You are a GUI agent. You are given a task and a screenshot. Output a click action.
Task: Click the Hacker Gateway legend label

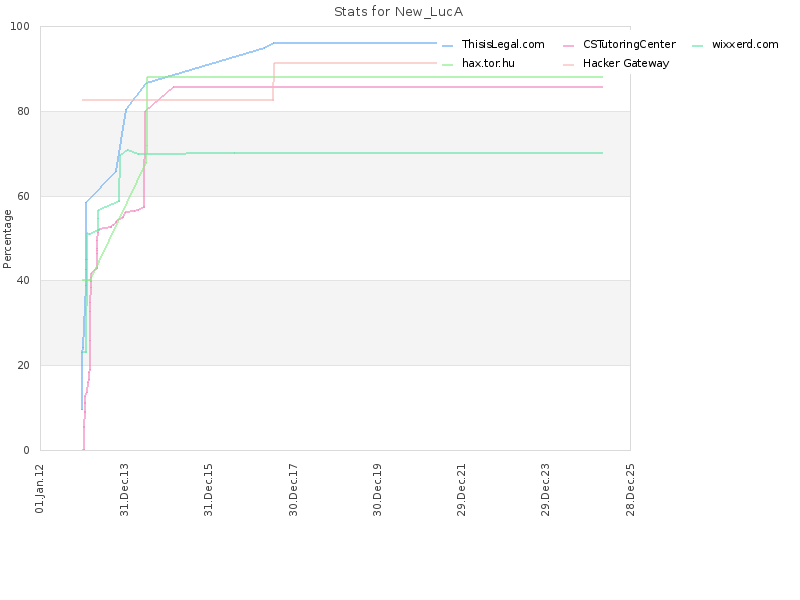(x=626, y=63)
